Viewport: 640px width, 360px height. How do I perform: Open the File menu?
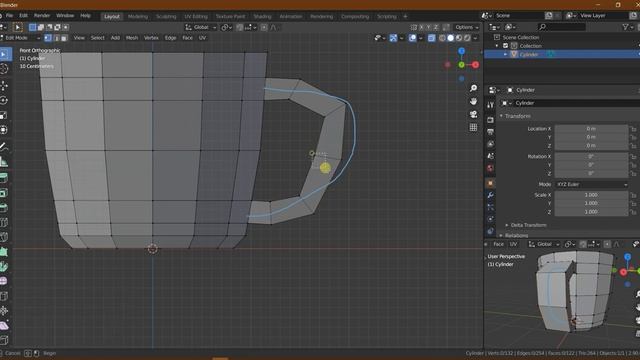click(9, 16)
